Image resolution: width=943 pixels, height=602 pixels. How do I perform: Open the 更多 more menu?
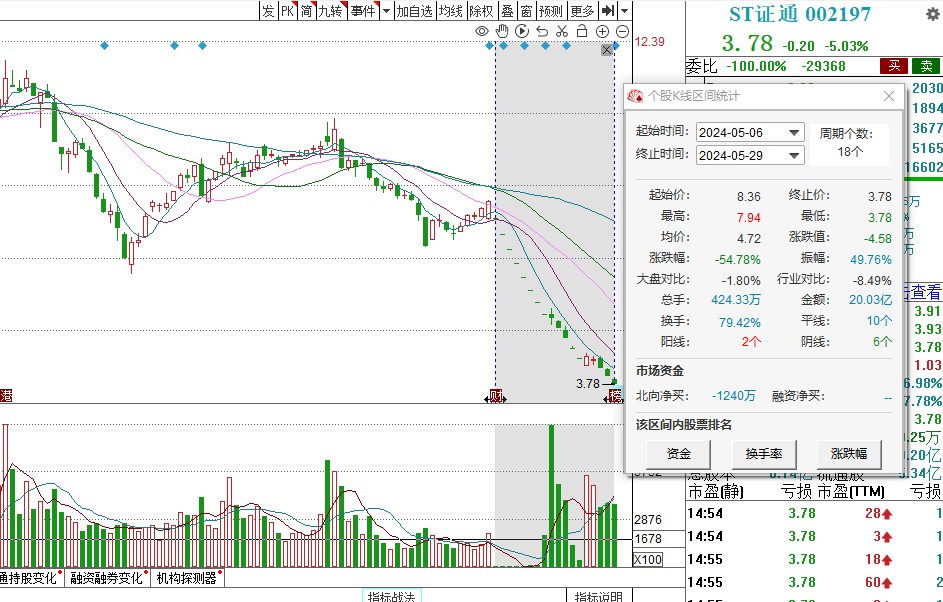click(582, 11)
